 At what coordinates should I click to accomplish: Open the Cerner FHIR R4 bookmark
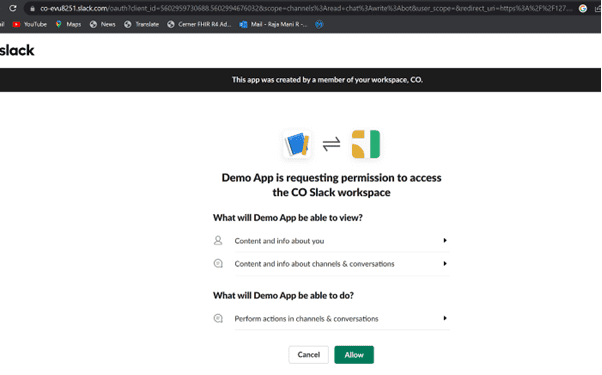pyautogui.click(x=199, y=24)
